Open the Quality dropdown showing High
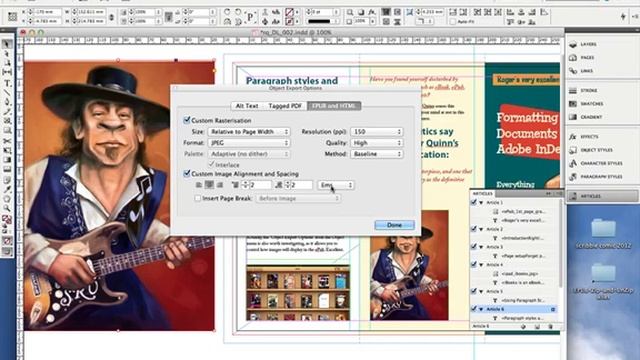Viewport: 640px width, 360px height. click(x=376, y=143)
